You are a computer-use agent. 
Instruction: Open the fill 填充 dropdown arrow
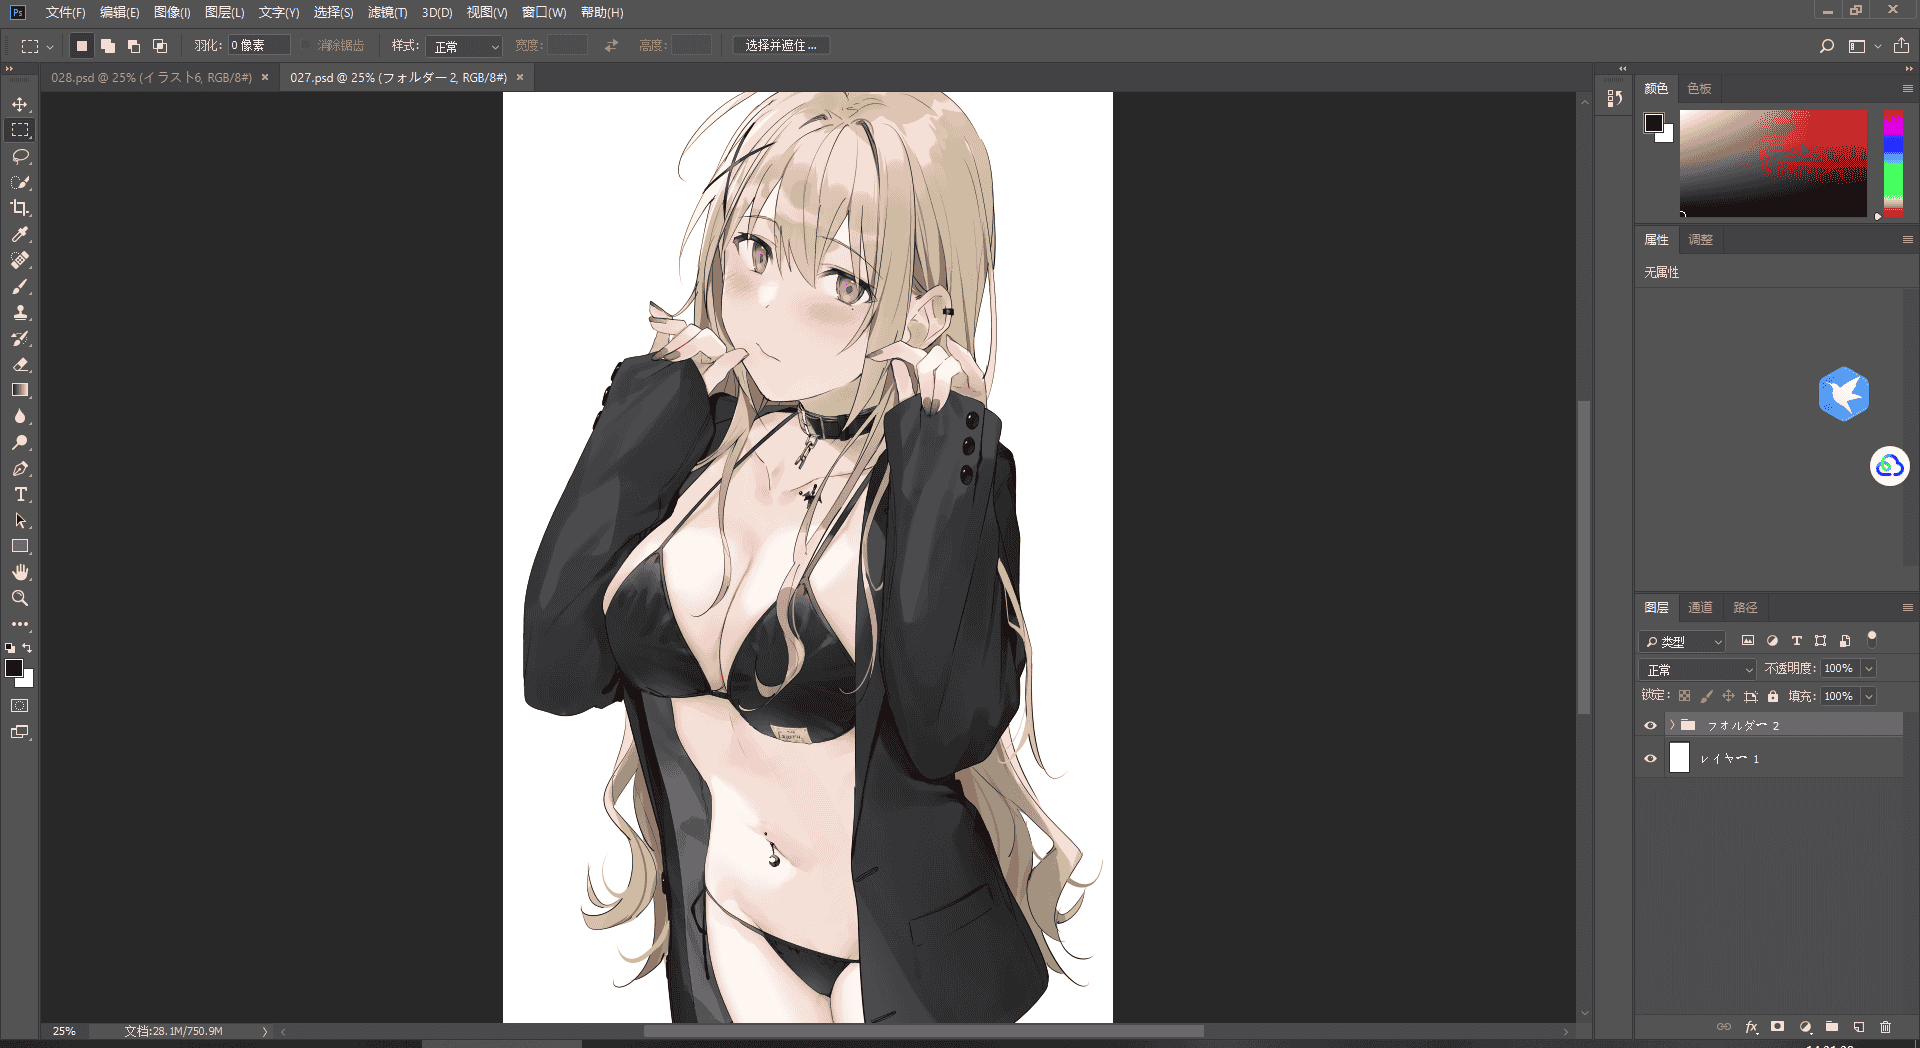[x=1869, y=696]
